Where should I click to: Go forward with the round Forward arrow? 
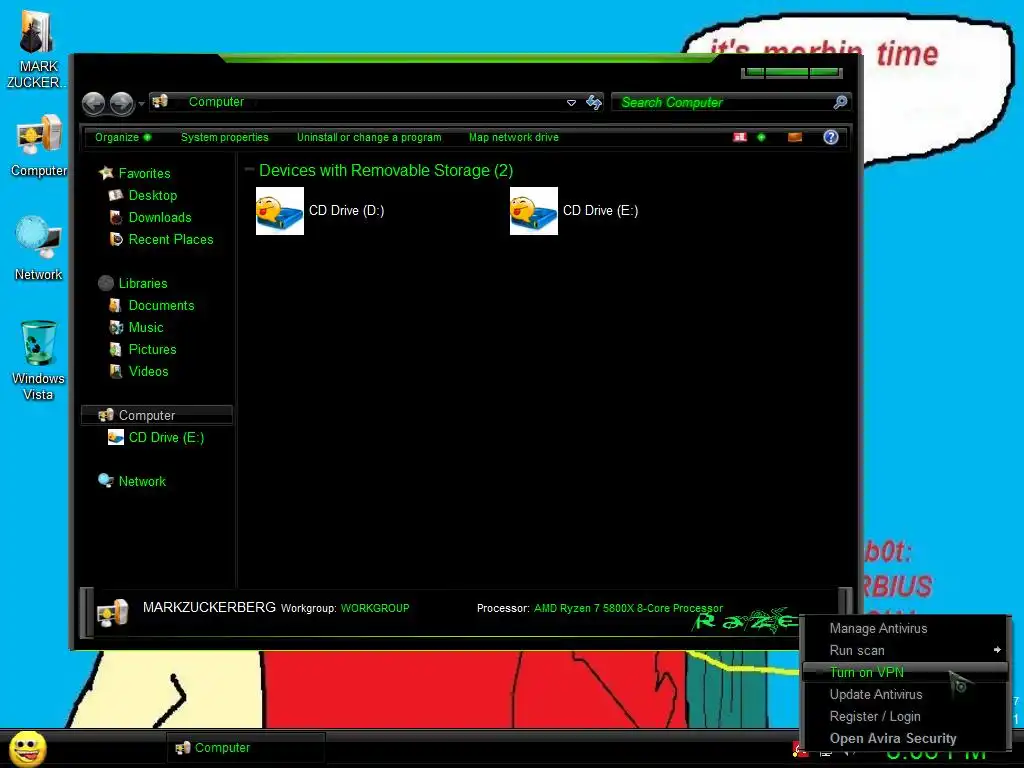(x=121, y=103)
